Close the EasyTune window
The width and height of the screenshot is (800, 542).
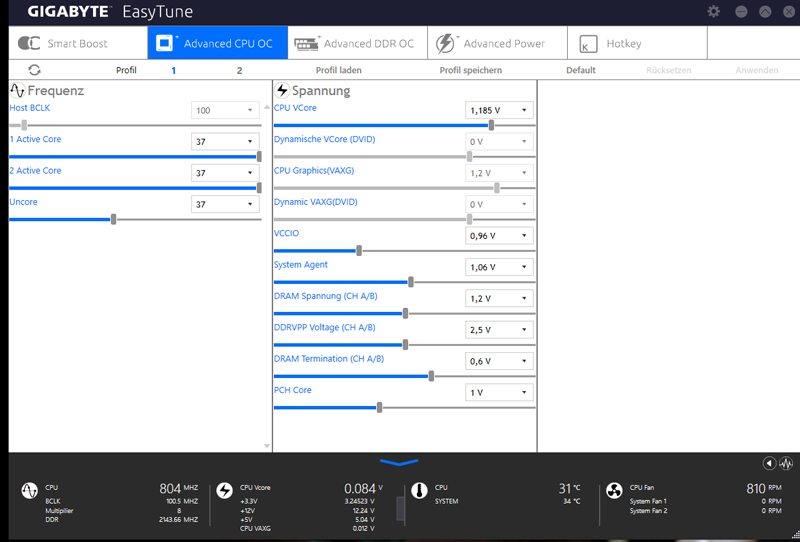(789, 11)
